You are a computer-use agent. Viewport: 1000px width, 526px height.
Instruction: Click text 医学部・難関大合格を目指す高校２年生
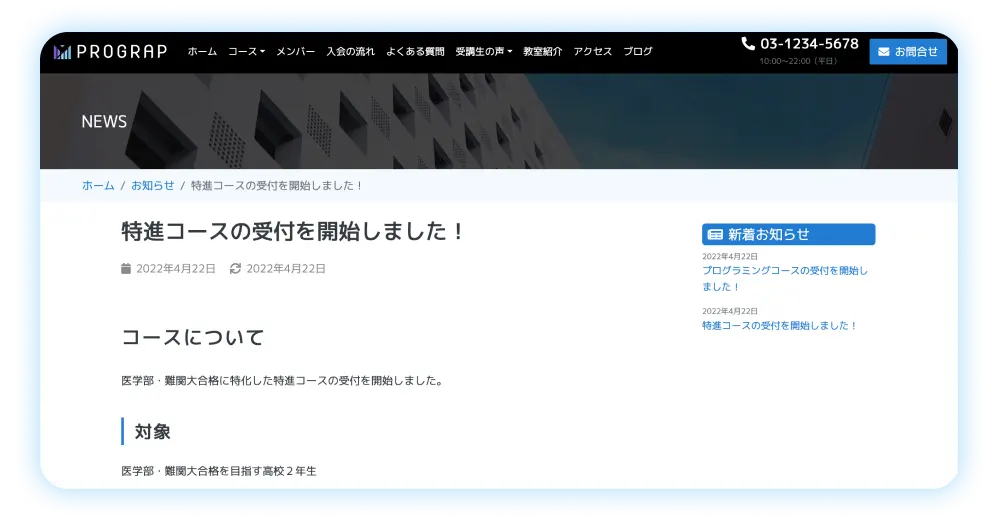click(x=219, y=471)
